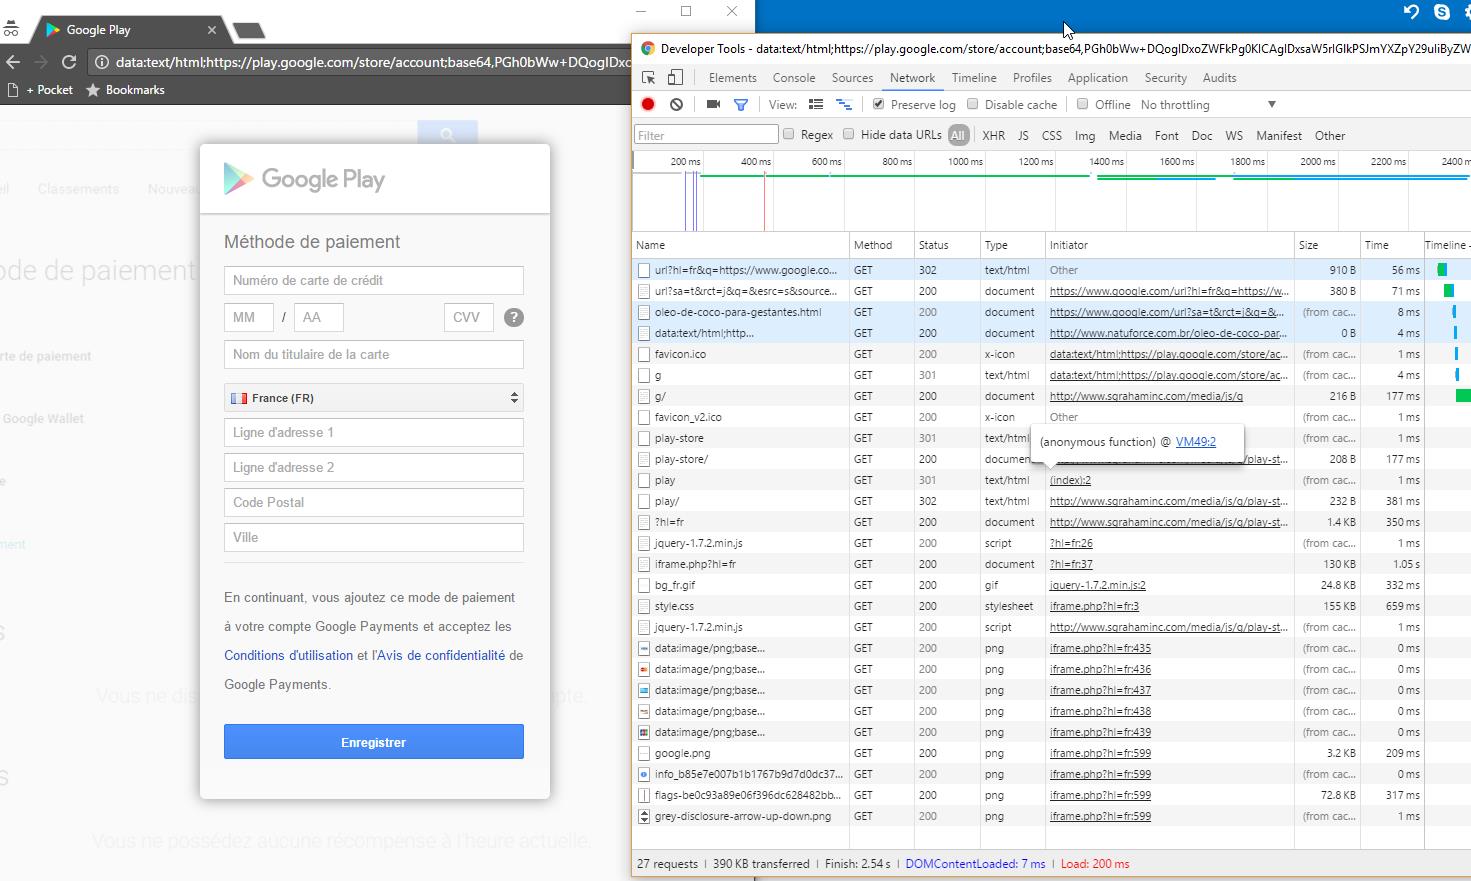Screen dimensions: 1471x881
Task: Click the MM expiry month field
Action: (249, 317)
